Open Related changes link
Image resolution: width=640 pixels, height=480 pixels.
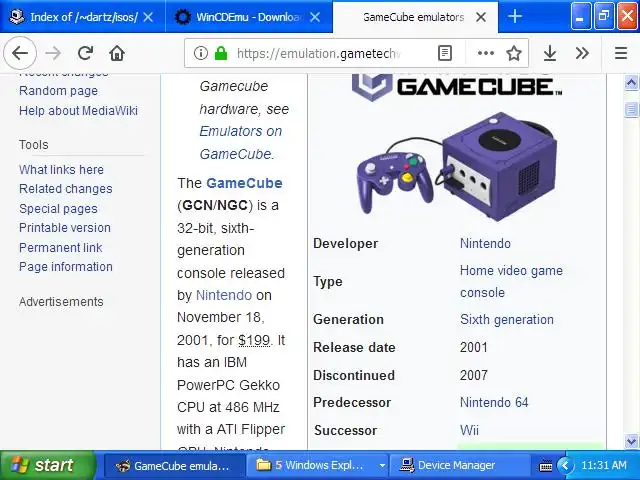(x=65, y=189)
